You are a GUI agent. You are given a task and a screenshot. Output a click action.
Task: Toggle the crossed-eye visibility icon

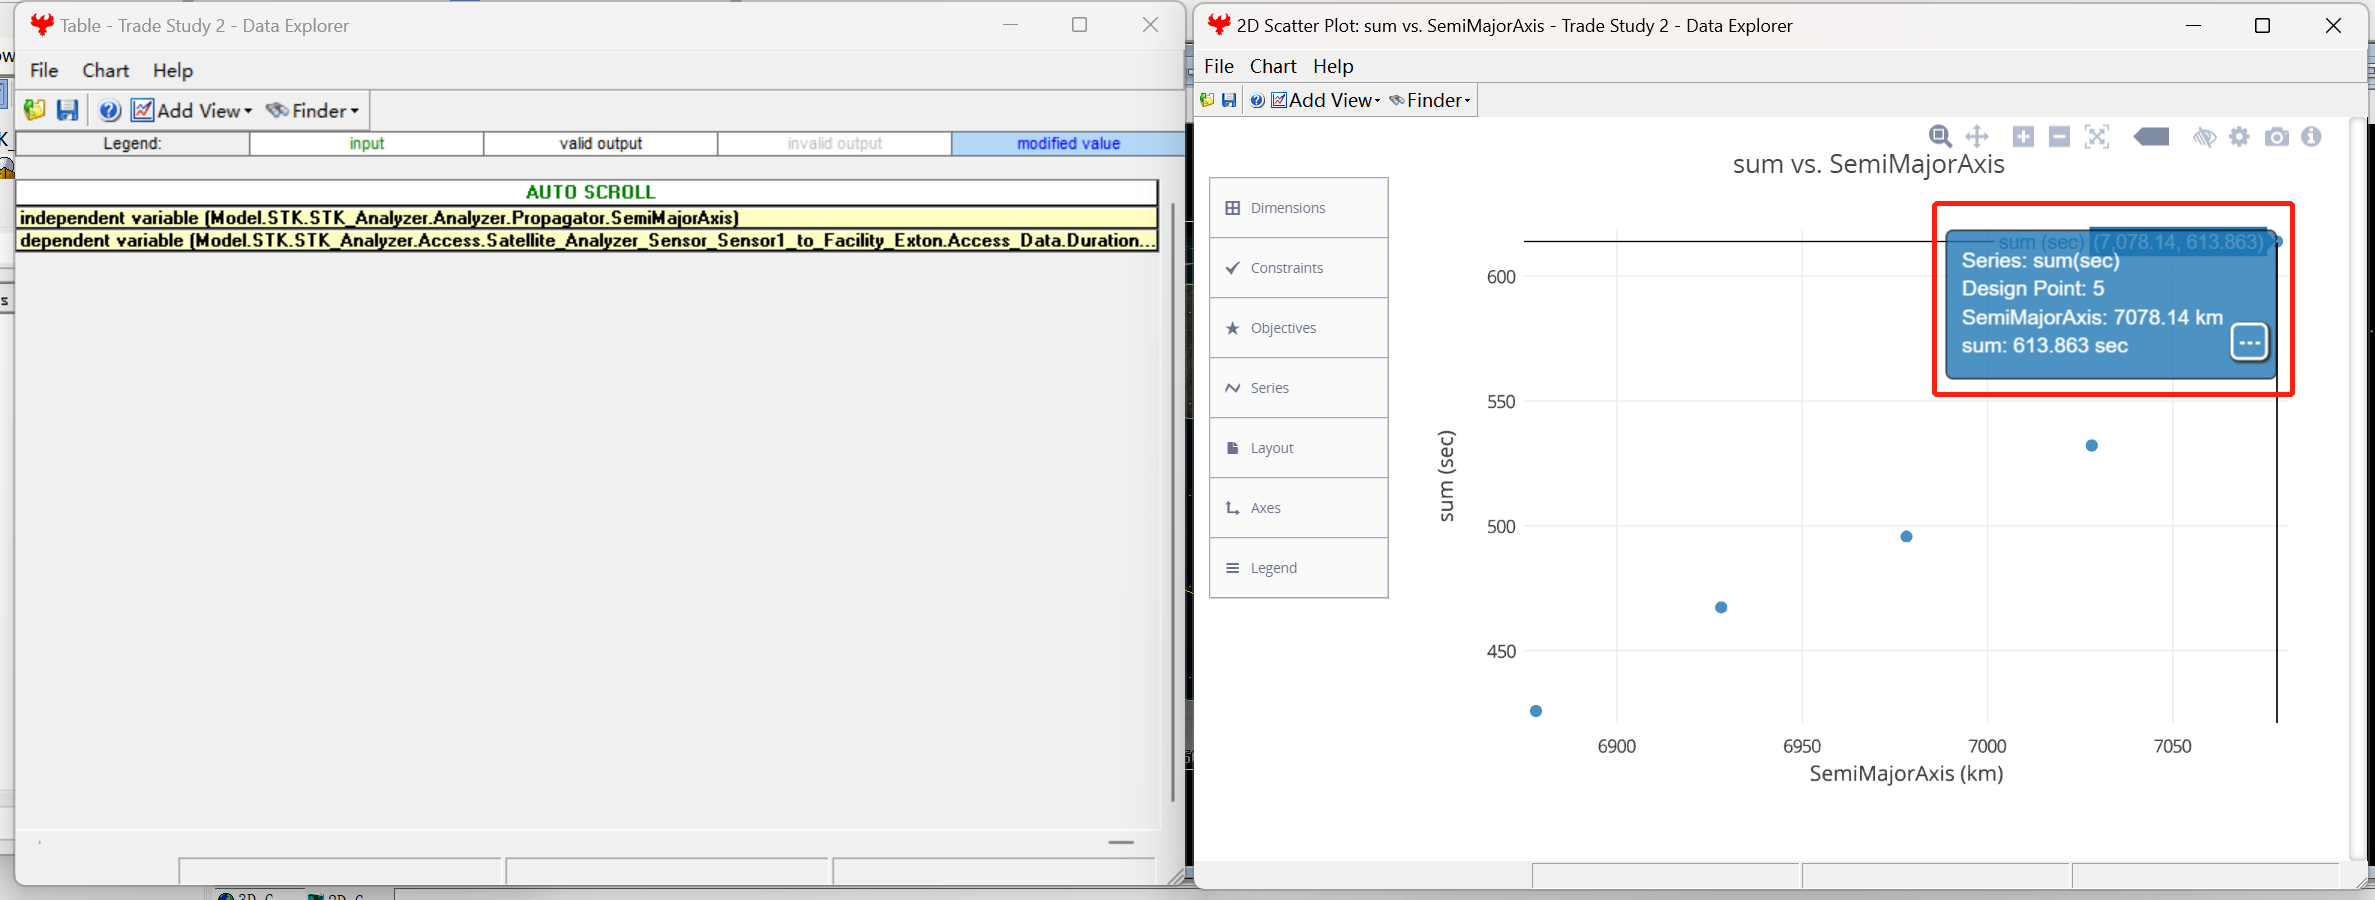point(2204,137)
